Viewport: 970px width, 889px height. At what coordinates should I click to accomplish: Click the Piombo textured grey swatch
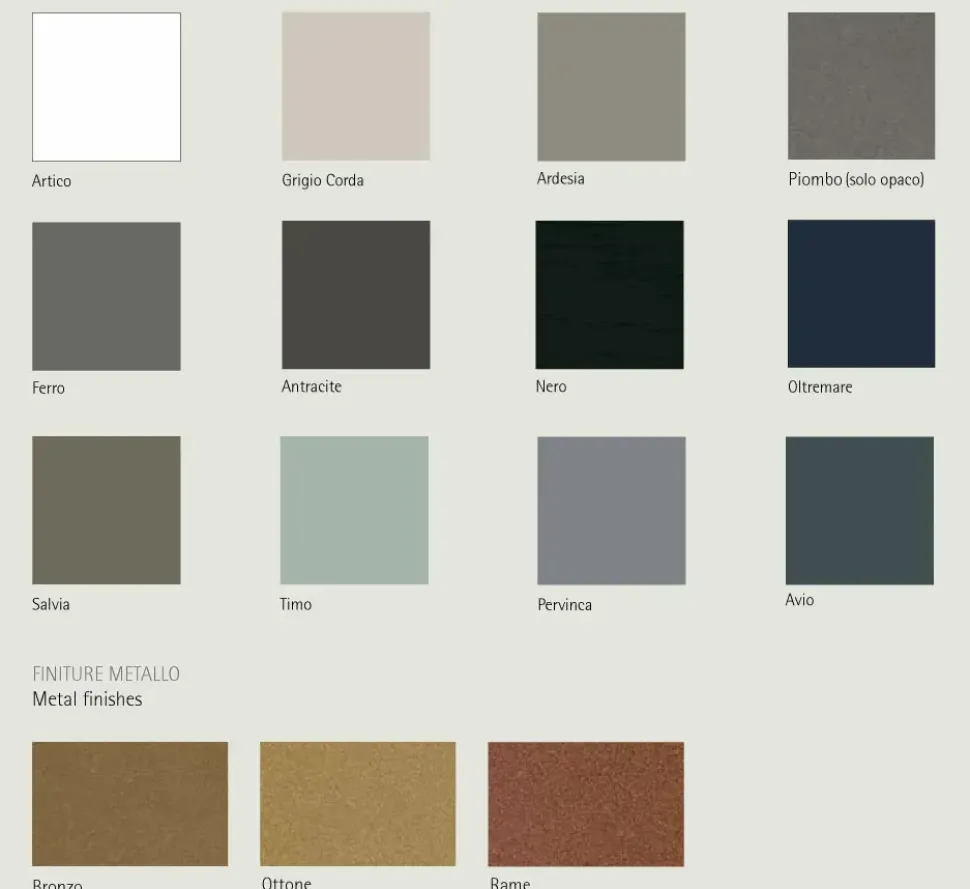(861, 86)
